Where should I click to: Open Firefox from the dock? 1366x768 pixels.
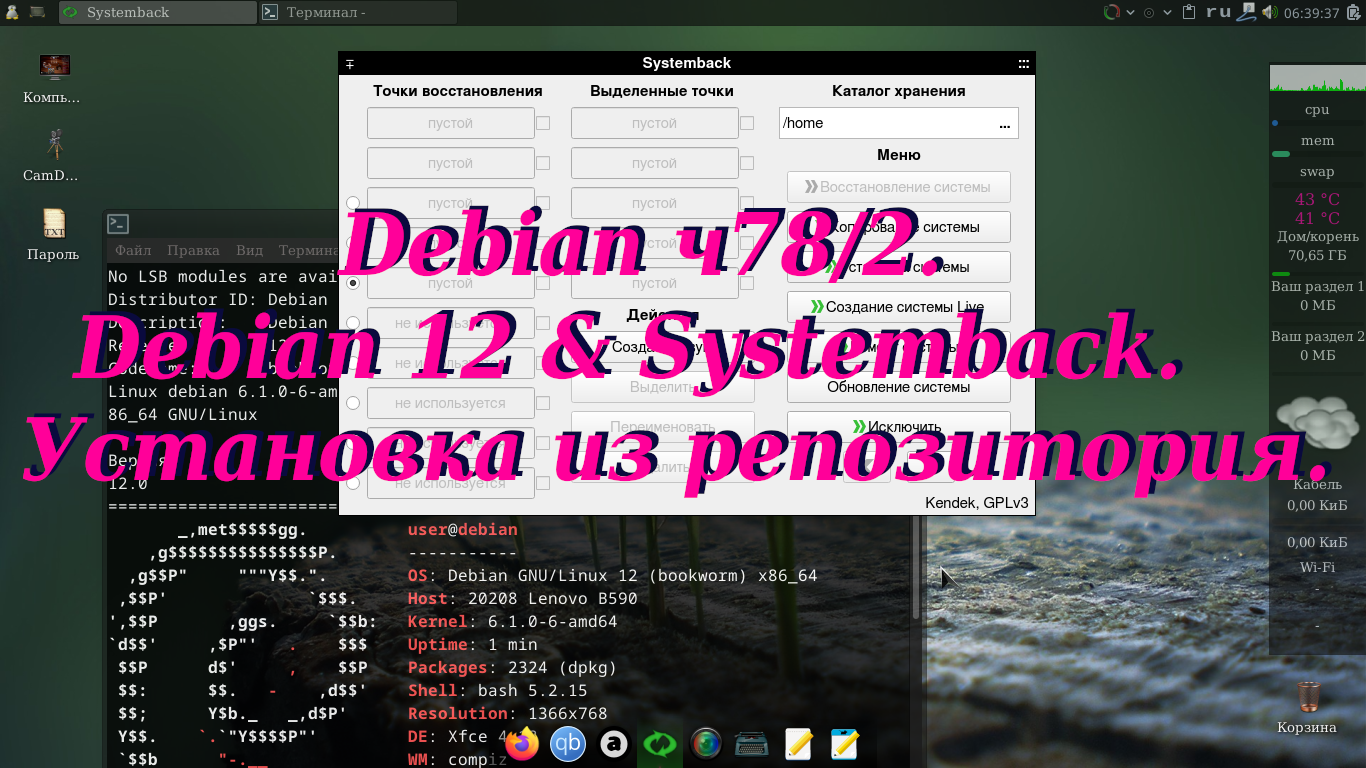pos(522,744)
